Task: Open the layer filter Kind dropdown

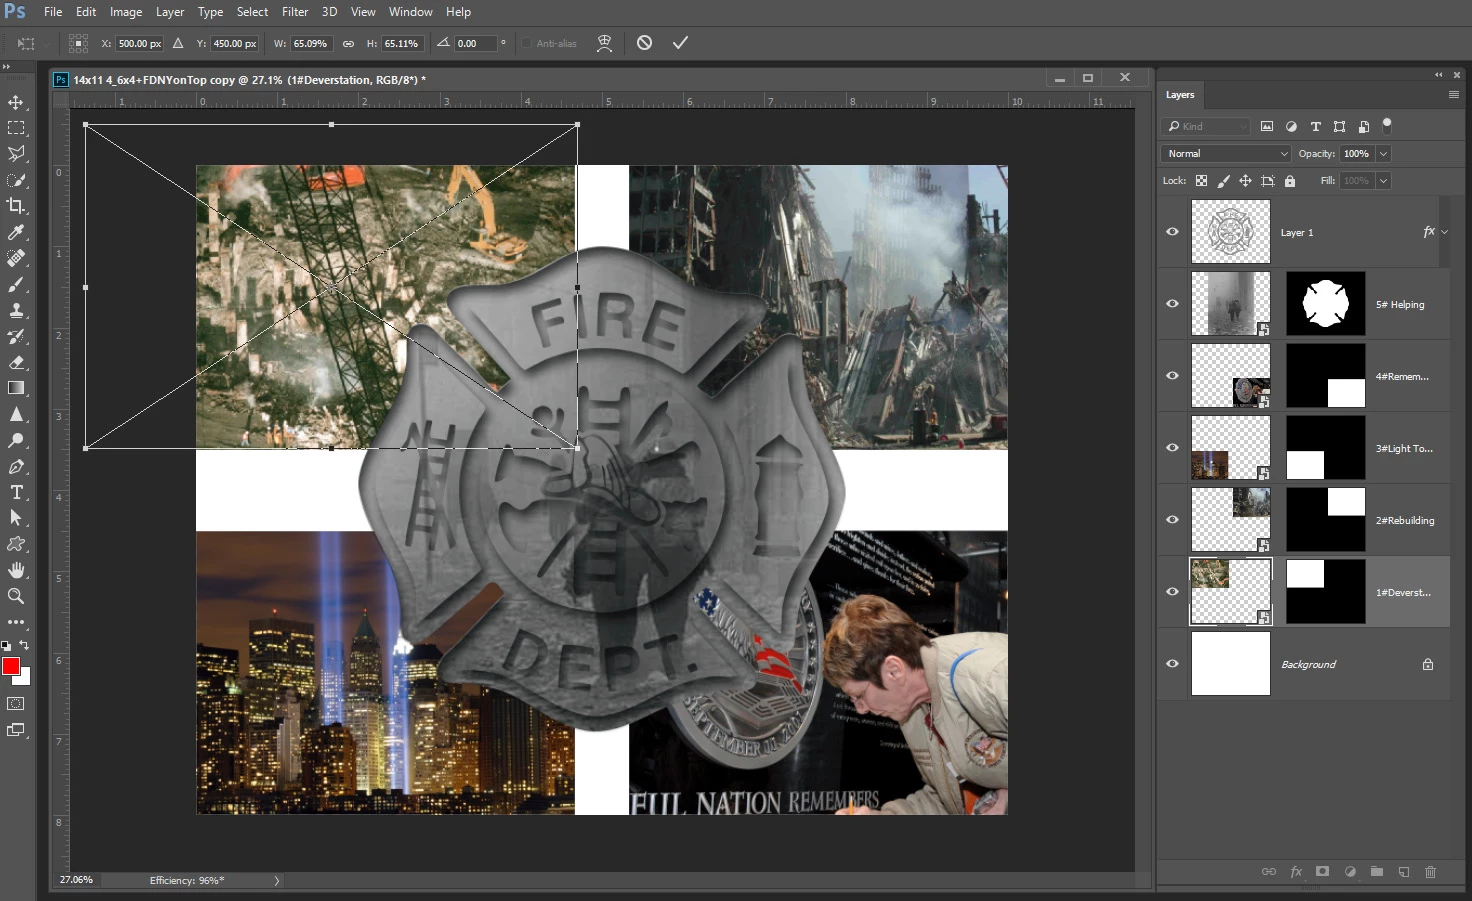Action: click(x=1206, y=126)
